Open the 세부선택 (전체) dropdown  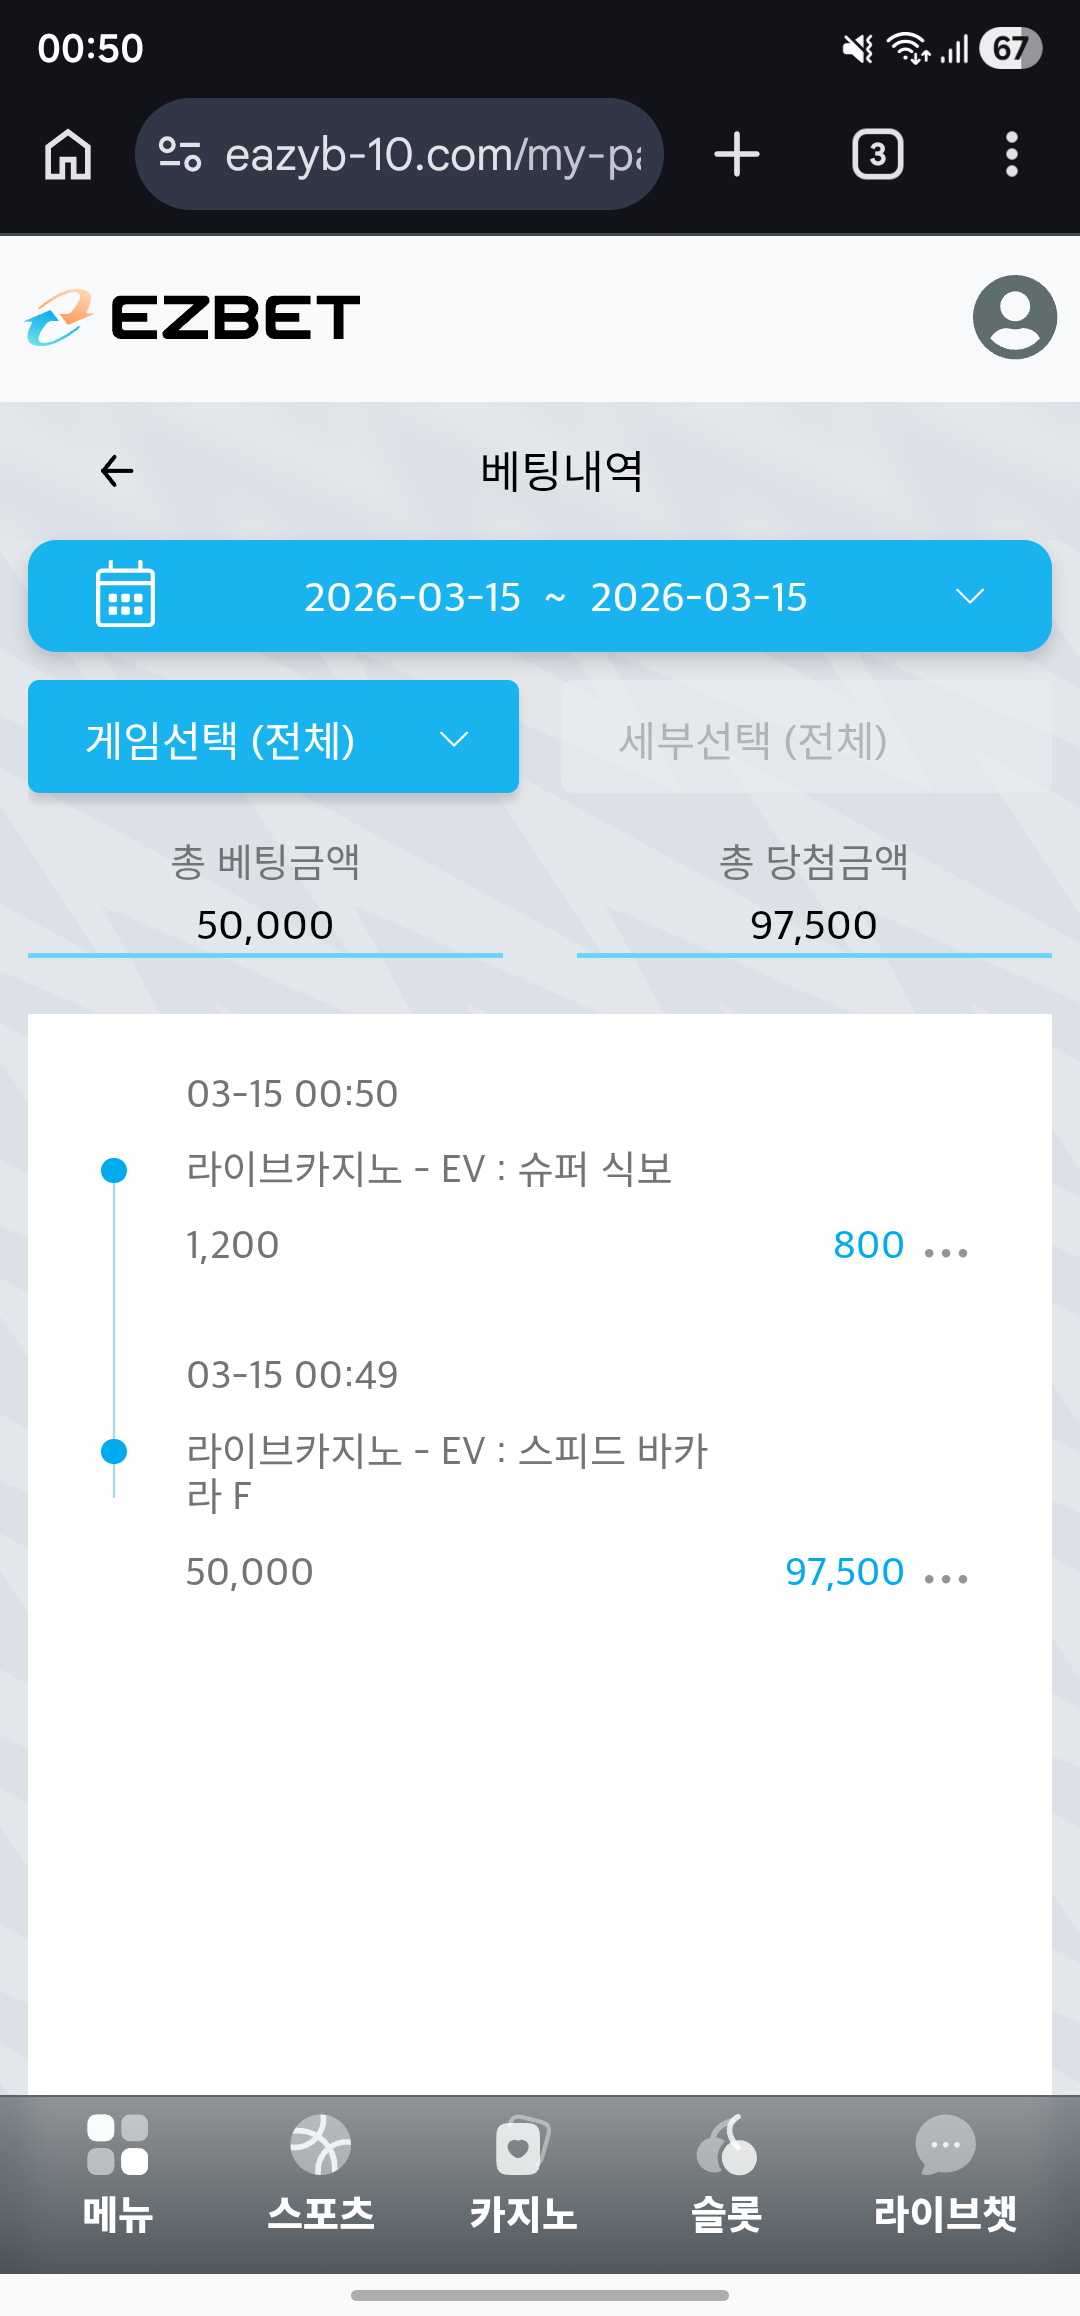(806, 738)
